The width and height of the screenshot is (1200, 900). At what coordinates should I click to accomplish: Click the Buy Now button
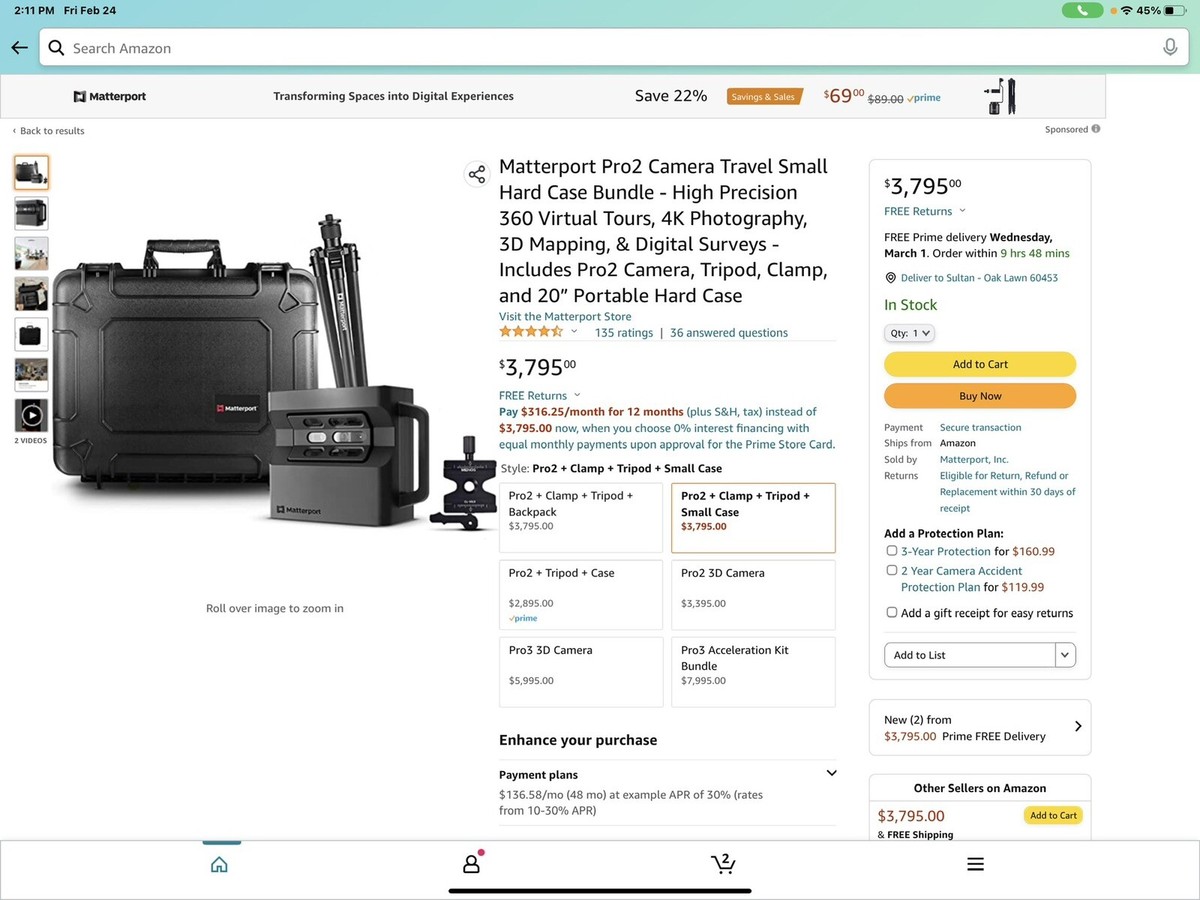point(980,396)
